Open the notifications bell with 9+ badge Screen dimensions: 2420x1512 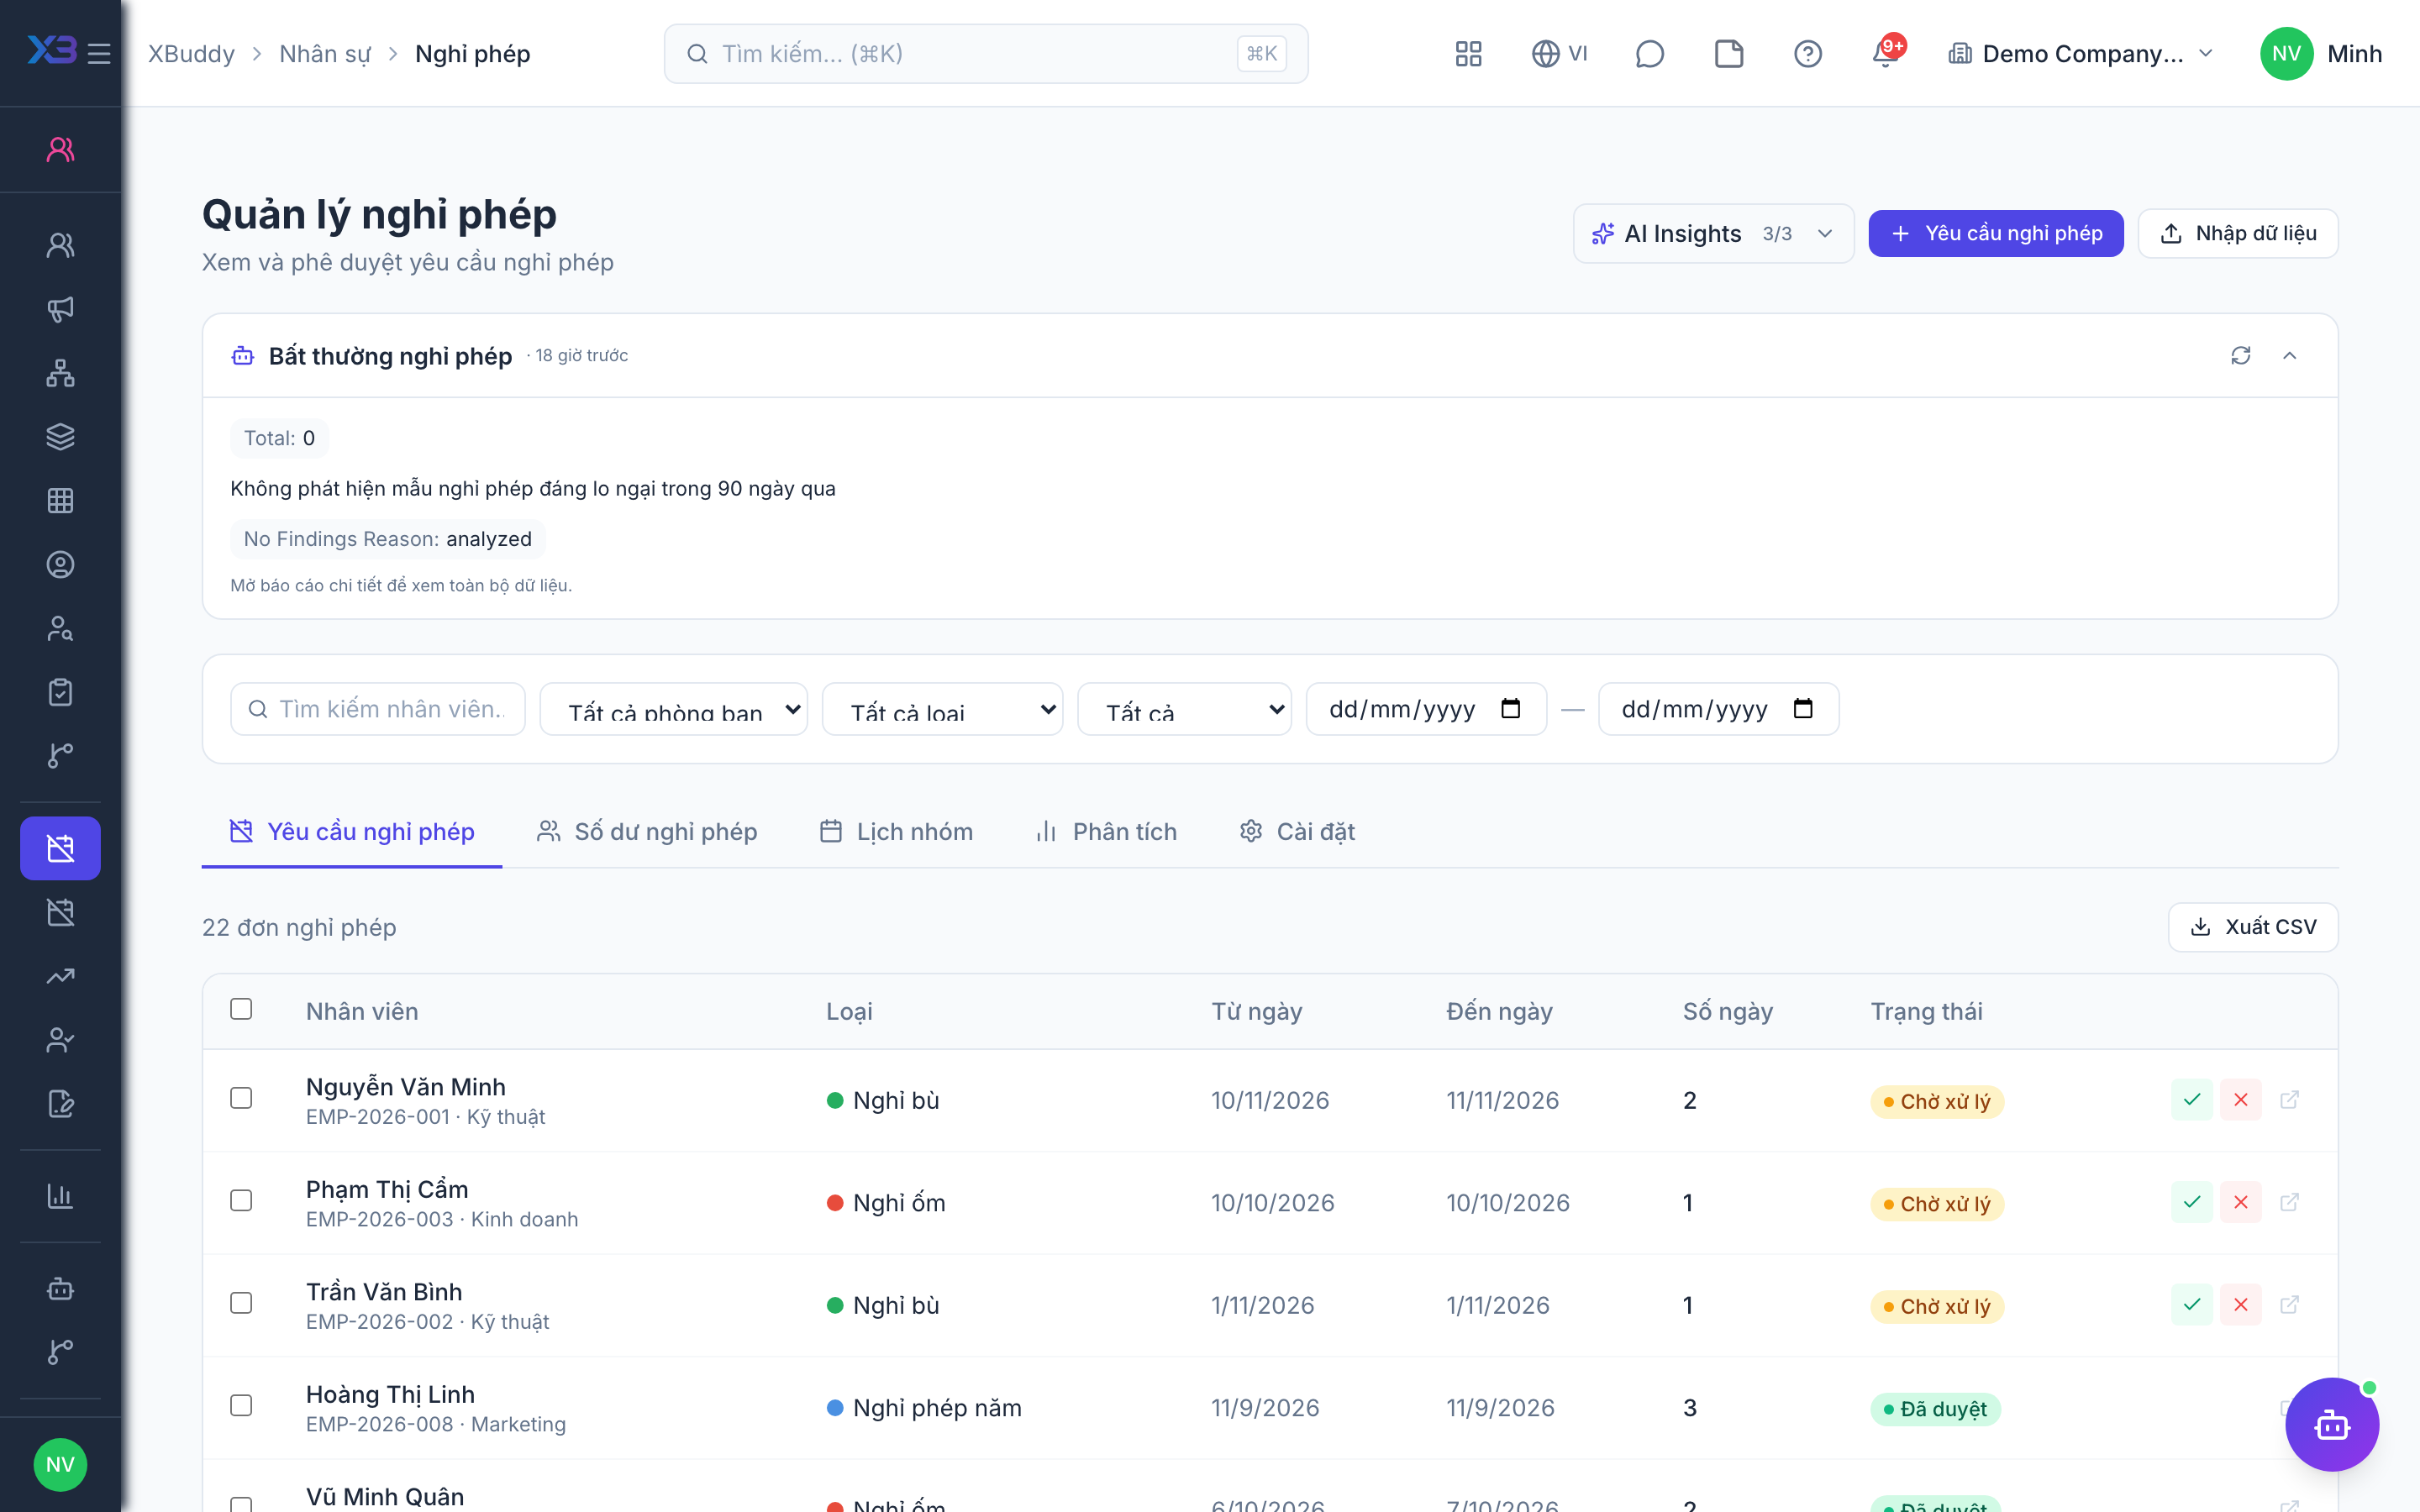(1886, 54)
